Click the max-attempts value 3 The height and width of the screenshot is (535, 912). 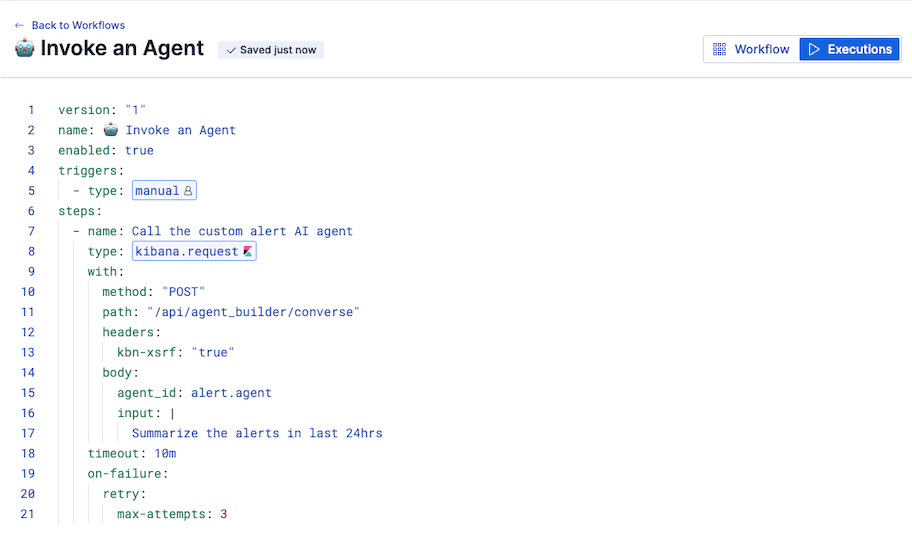[224, 514]
